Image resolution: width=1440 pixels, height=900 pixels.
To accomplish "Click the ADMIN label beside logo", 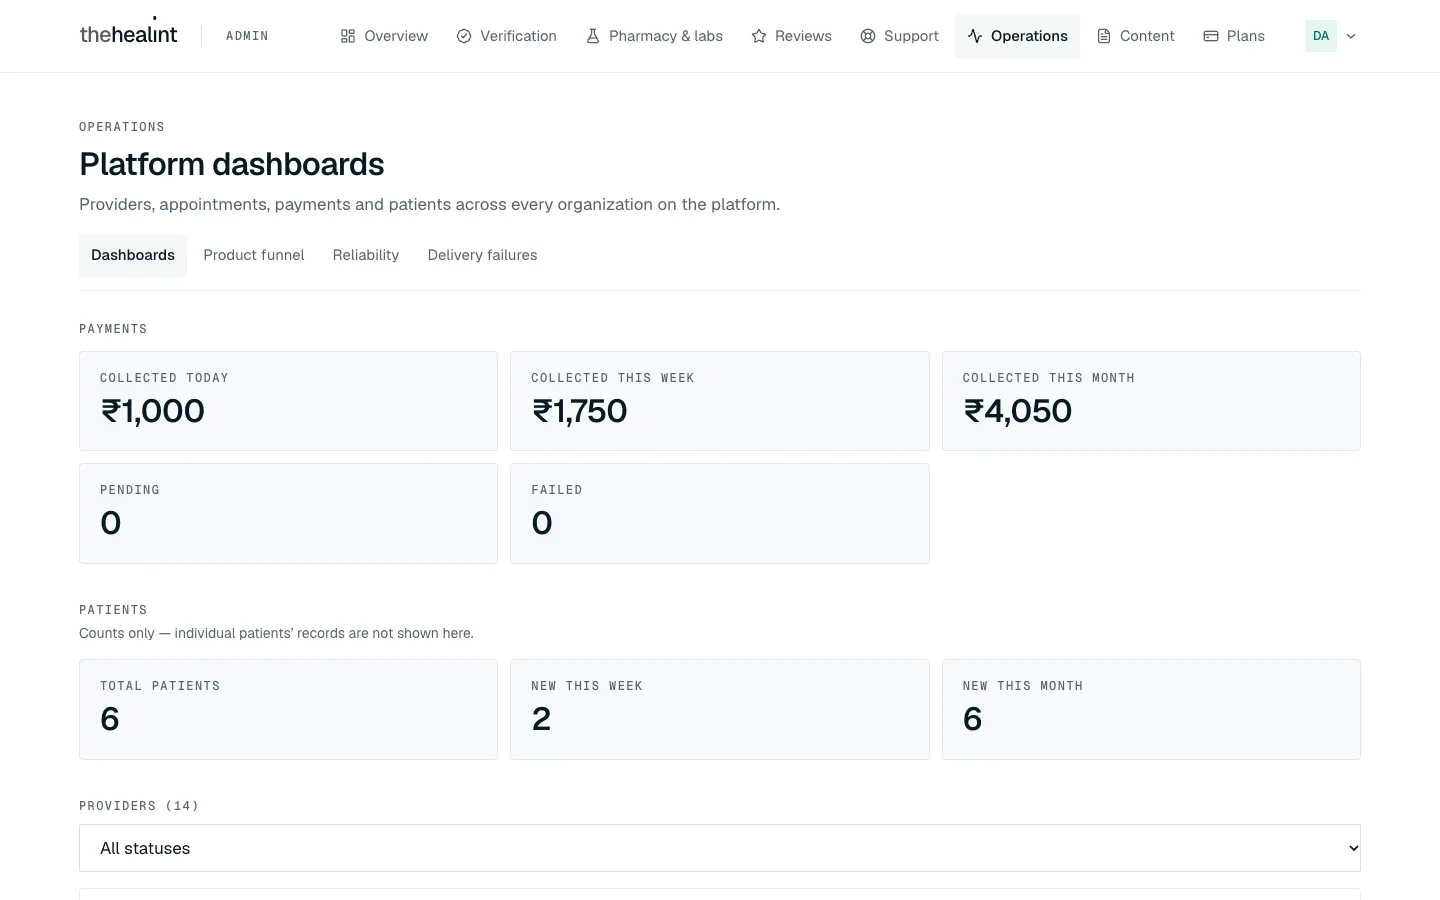I will (x=247, y=36).
